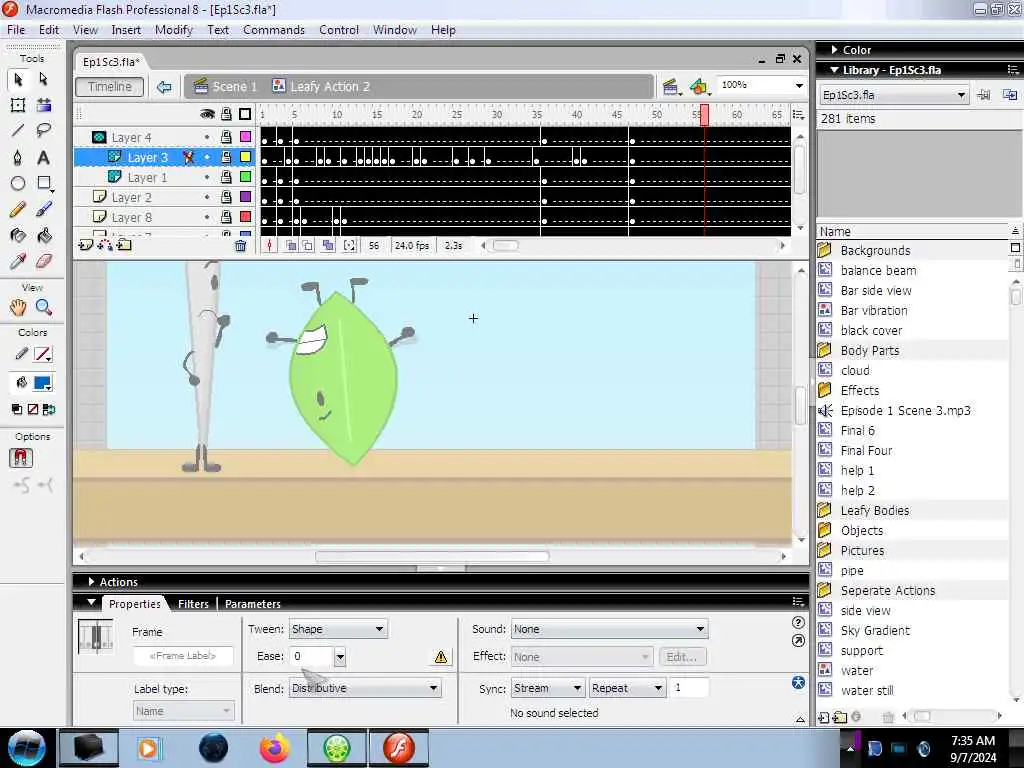Click the Frame Label input field

pos(183,656)
